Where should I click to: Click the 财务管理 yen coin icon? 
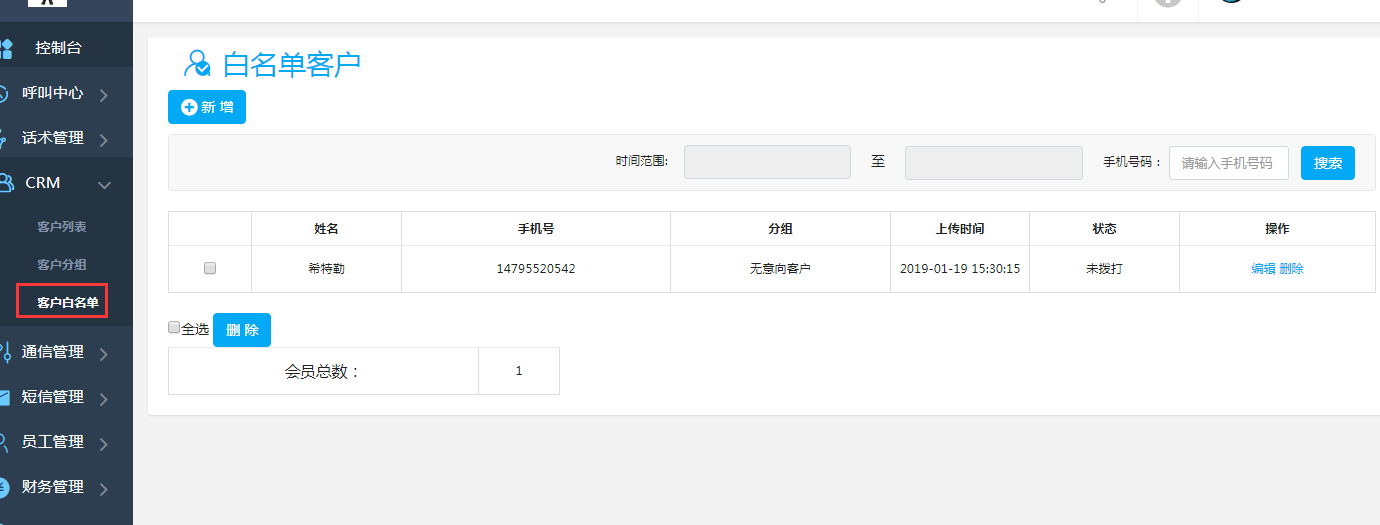coord(5,487)
